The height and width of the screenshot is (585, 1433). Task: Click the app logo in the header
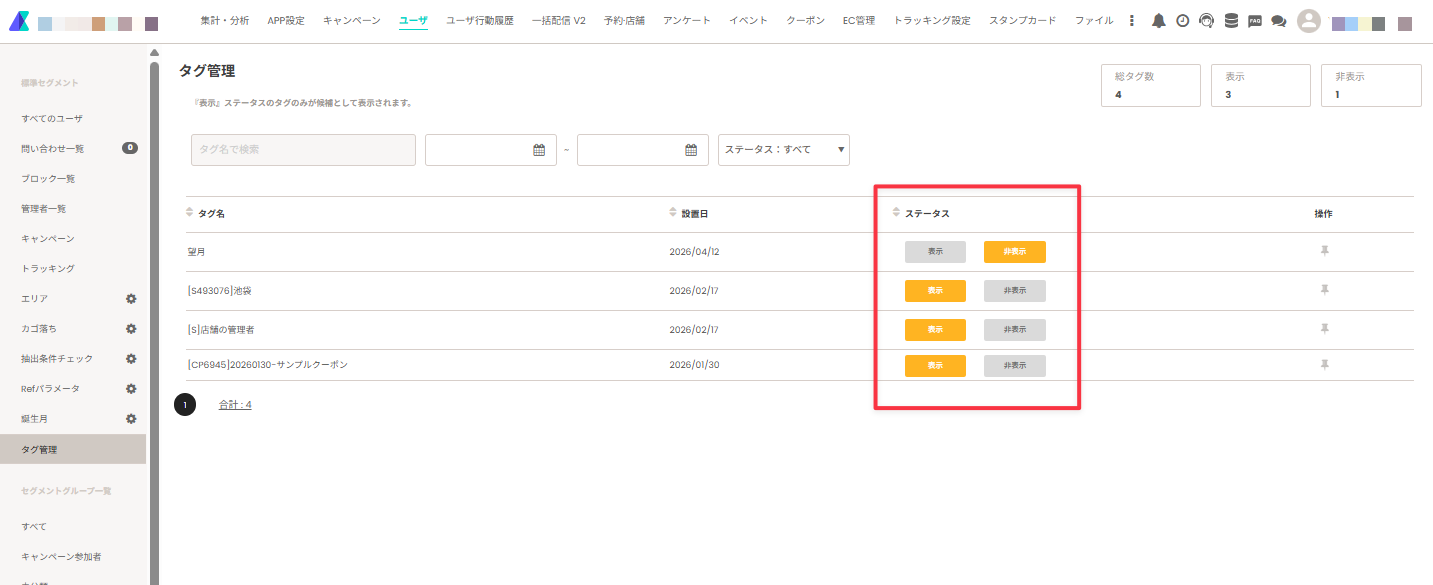coord(19,21)
